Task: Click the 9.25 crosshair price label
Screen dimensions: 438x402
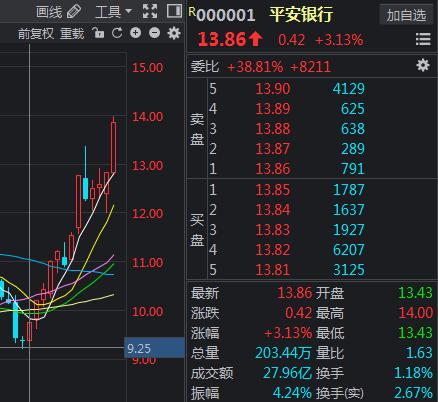Action: [154, 348]
